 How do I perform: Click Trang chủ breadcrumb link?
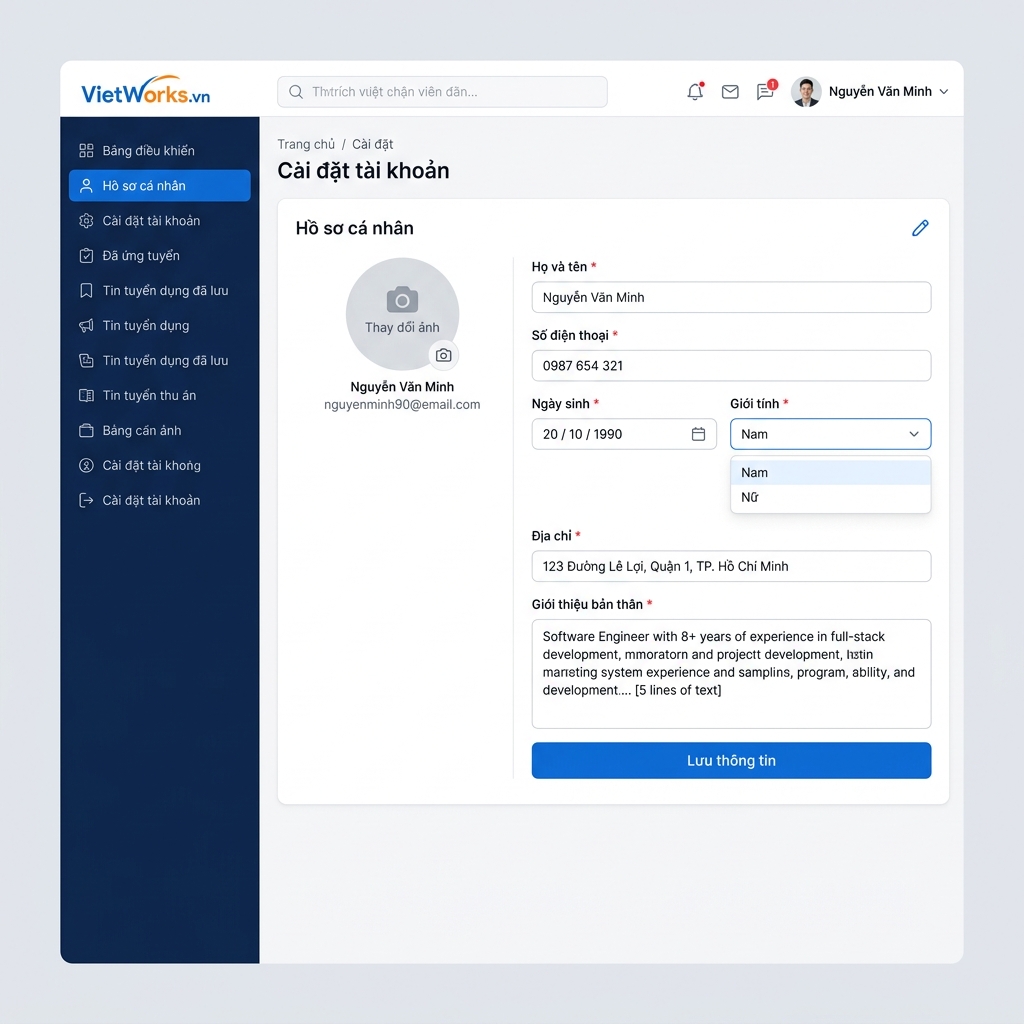306,144
